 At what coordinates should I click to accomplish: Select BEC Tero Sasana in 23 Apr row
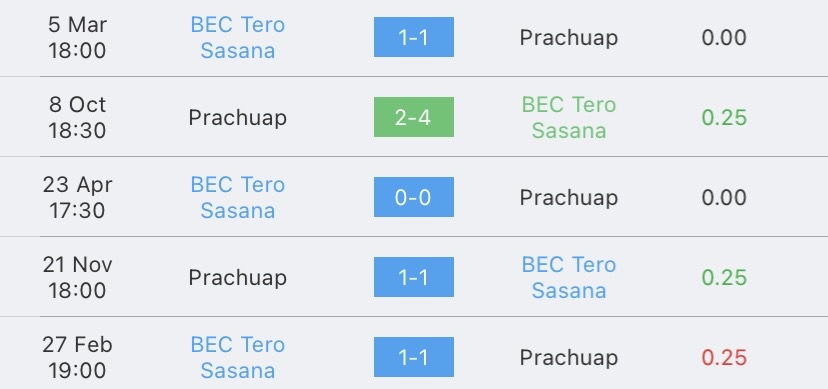tap(238, 197)
